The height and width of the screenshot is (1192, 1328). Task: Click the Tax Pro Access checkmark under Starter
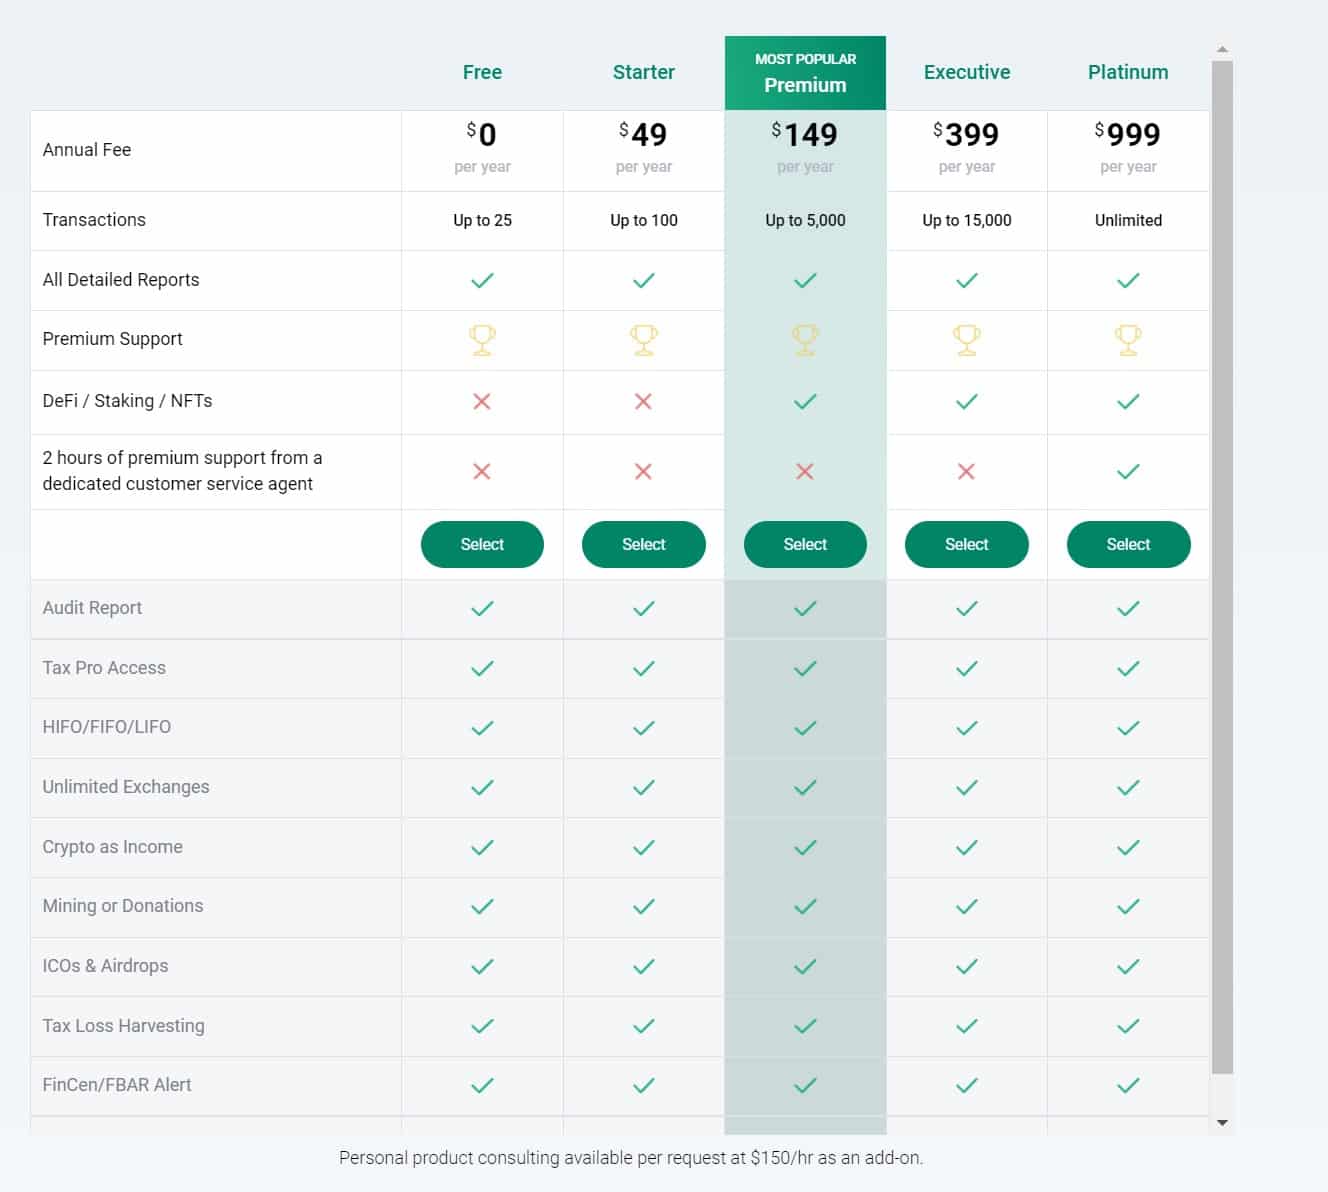pyautogui.click(x=644, y=668)
